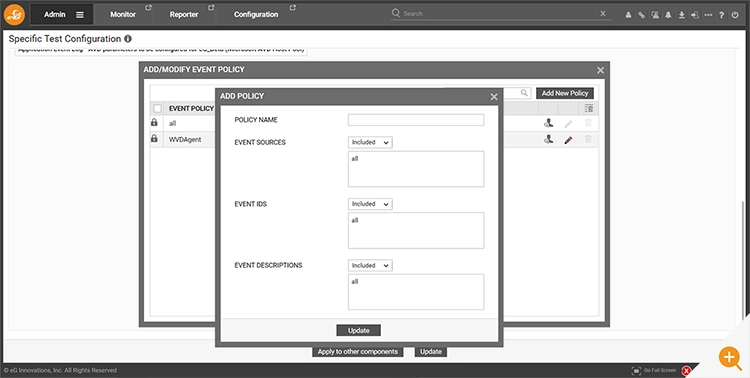750x378 pixels.
Task: Switch to the Reporter tab
Action: pos(184,15)
